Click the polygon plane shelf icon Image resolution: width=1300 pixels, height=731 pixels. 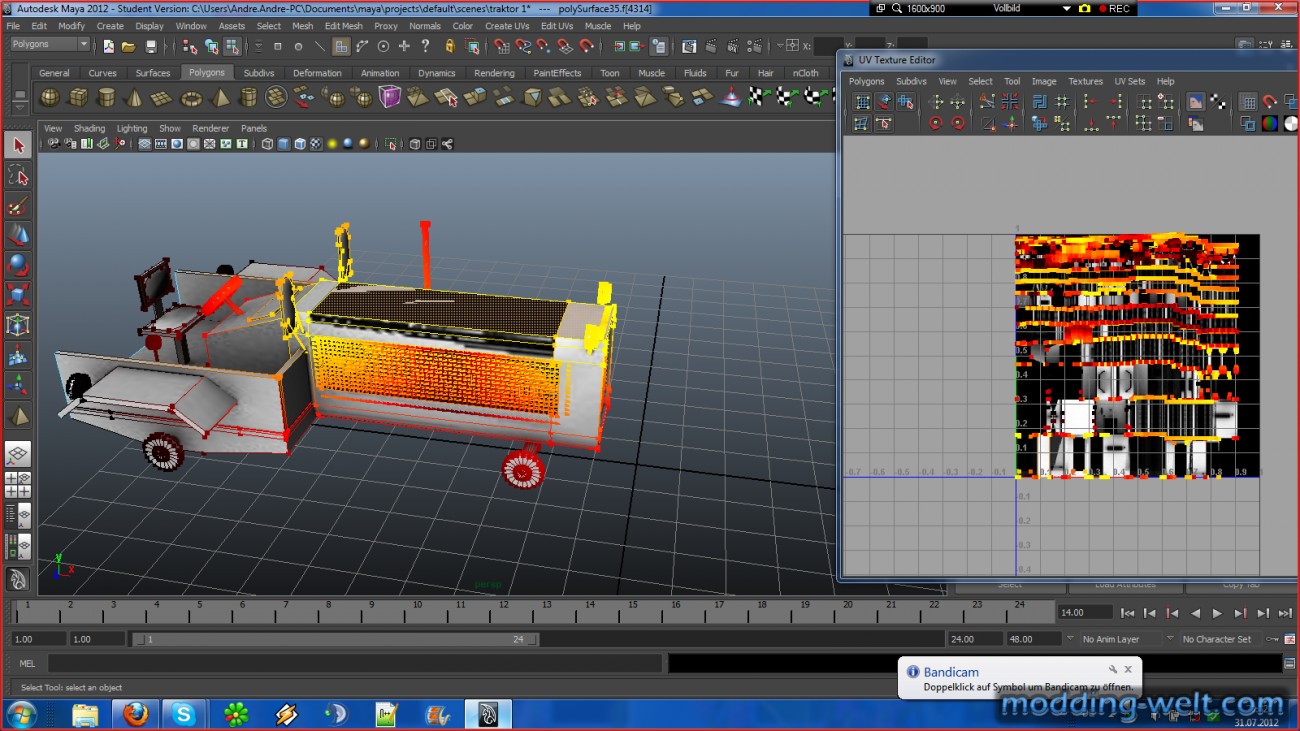tap(161, 97)
